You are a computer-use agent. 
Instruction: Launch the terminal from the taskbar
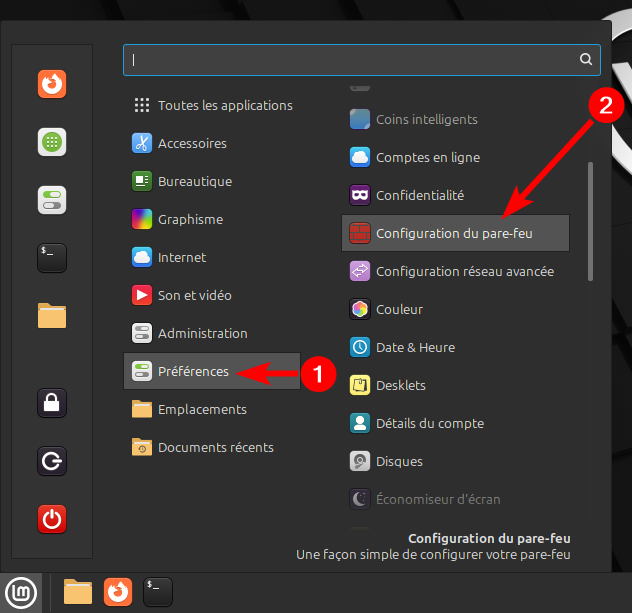tap(157, 592)
